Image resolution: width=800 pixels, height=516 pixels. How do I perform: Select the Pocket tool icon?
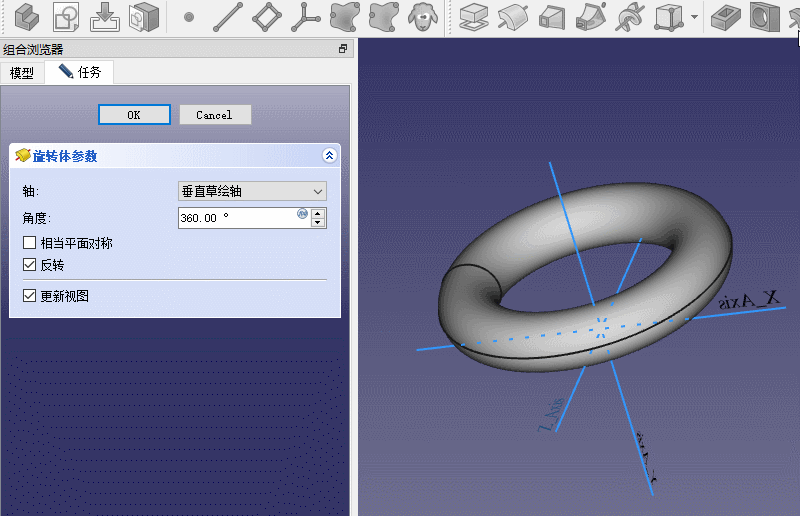[725, 17]
